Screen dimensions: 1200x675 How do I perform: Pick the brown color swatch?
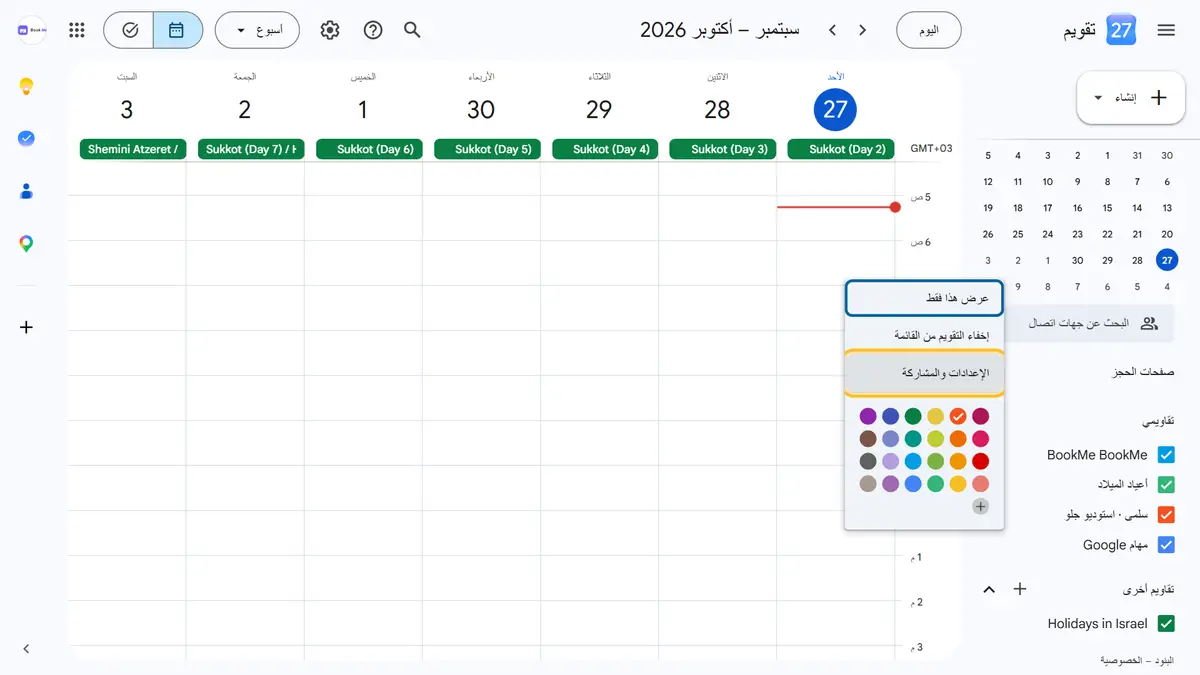coord(868,439)
